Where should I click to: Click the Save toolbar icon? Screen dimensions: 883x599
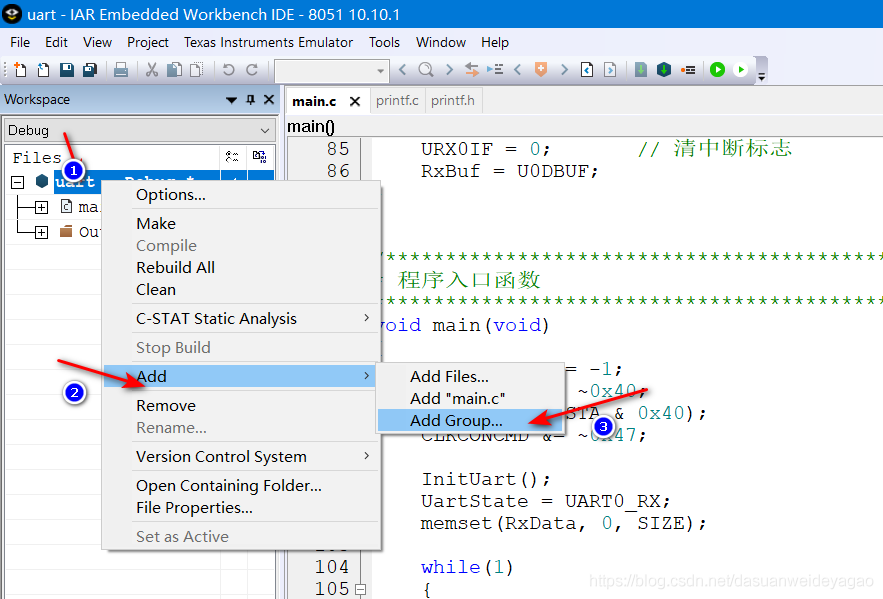coord(66,70)
